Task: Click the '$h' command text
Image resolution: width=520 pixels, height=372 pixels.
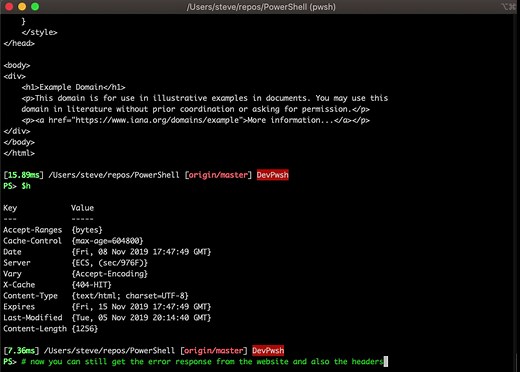Action: point(26,186)
